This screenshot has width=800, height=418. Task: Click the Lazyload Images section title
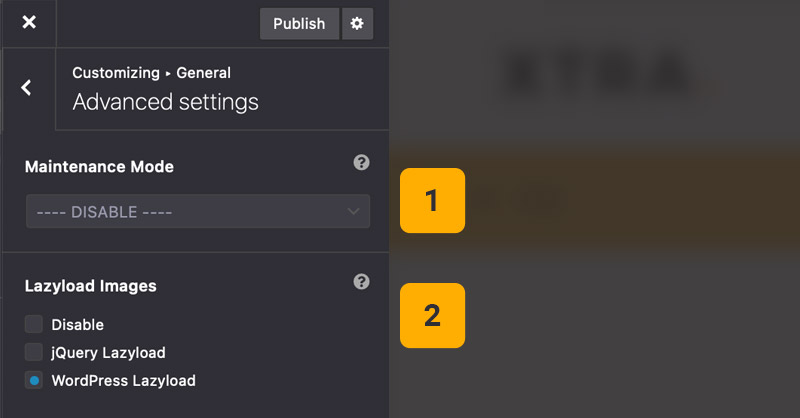pos(90,286)
